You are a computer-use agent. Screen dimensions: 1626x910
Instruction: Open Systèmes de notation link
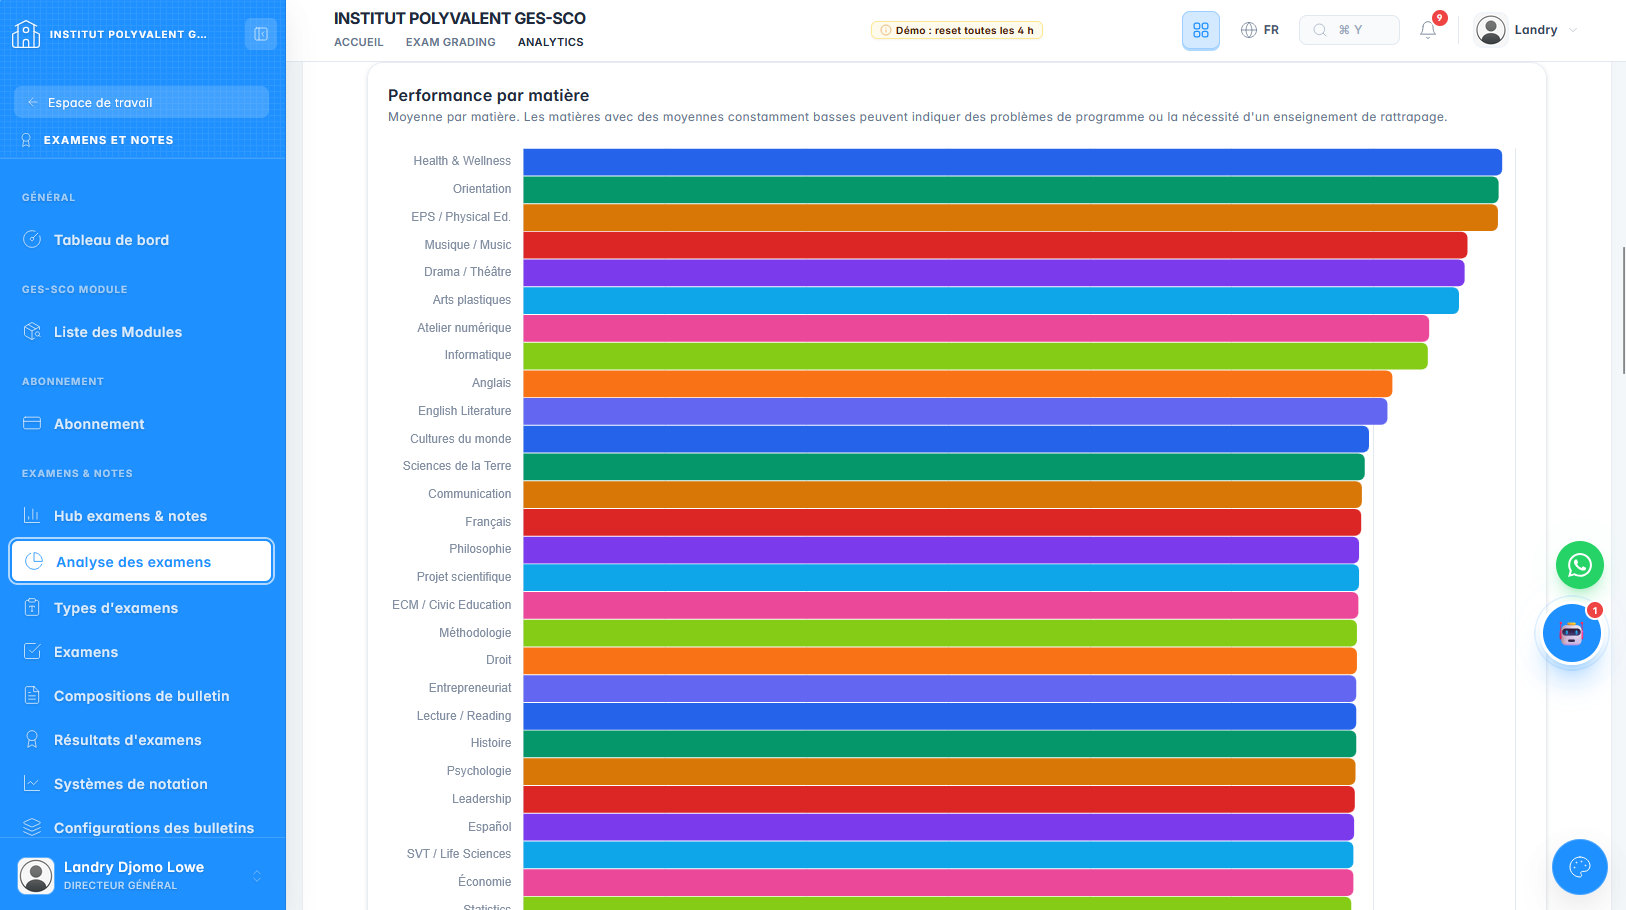click(x=141, y=784)
